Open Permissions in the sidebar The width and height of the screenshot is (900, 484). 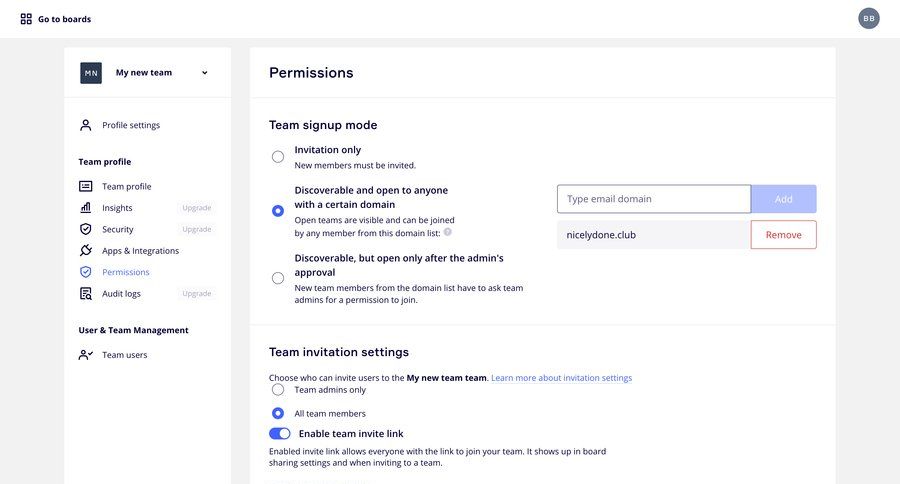click(126, 272)
